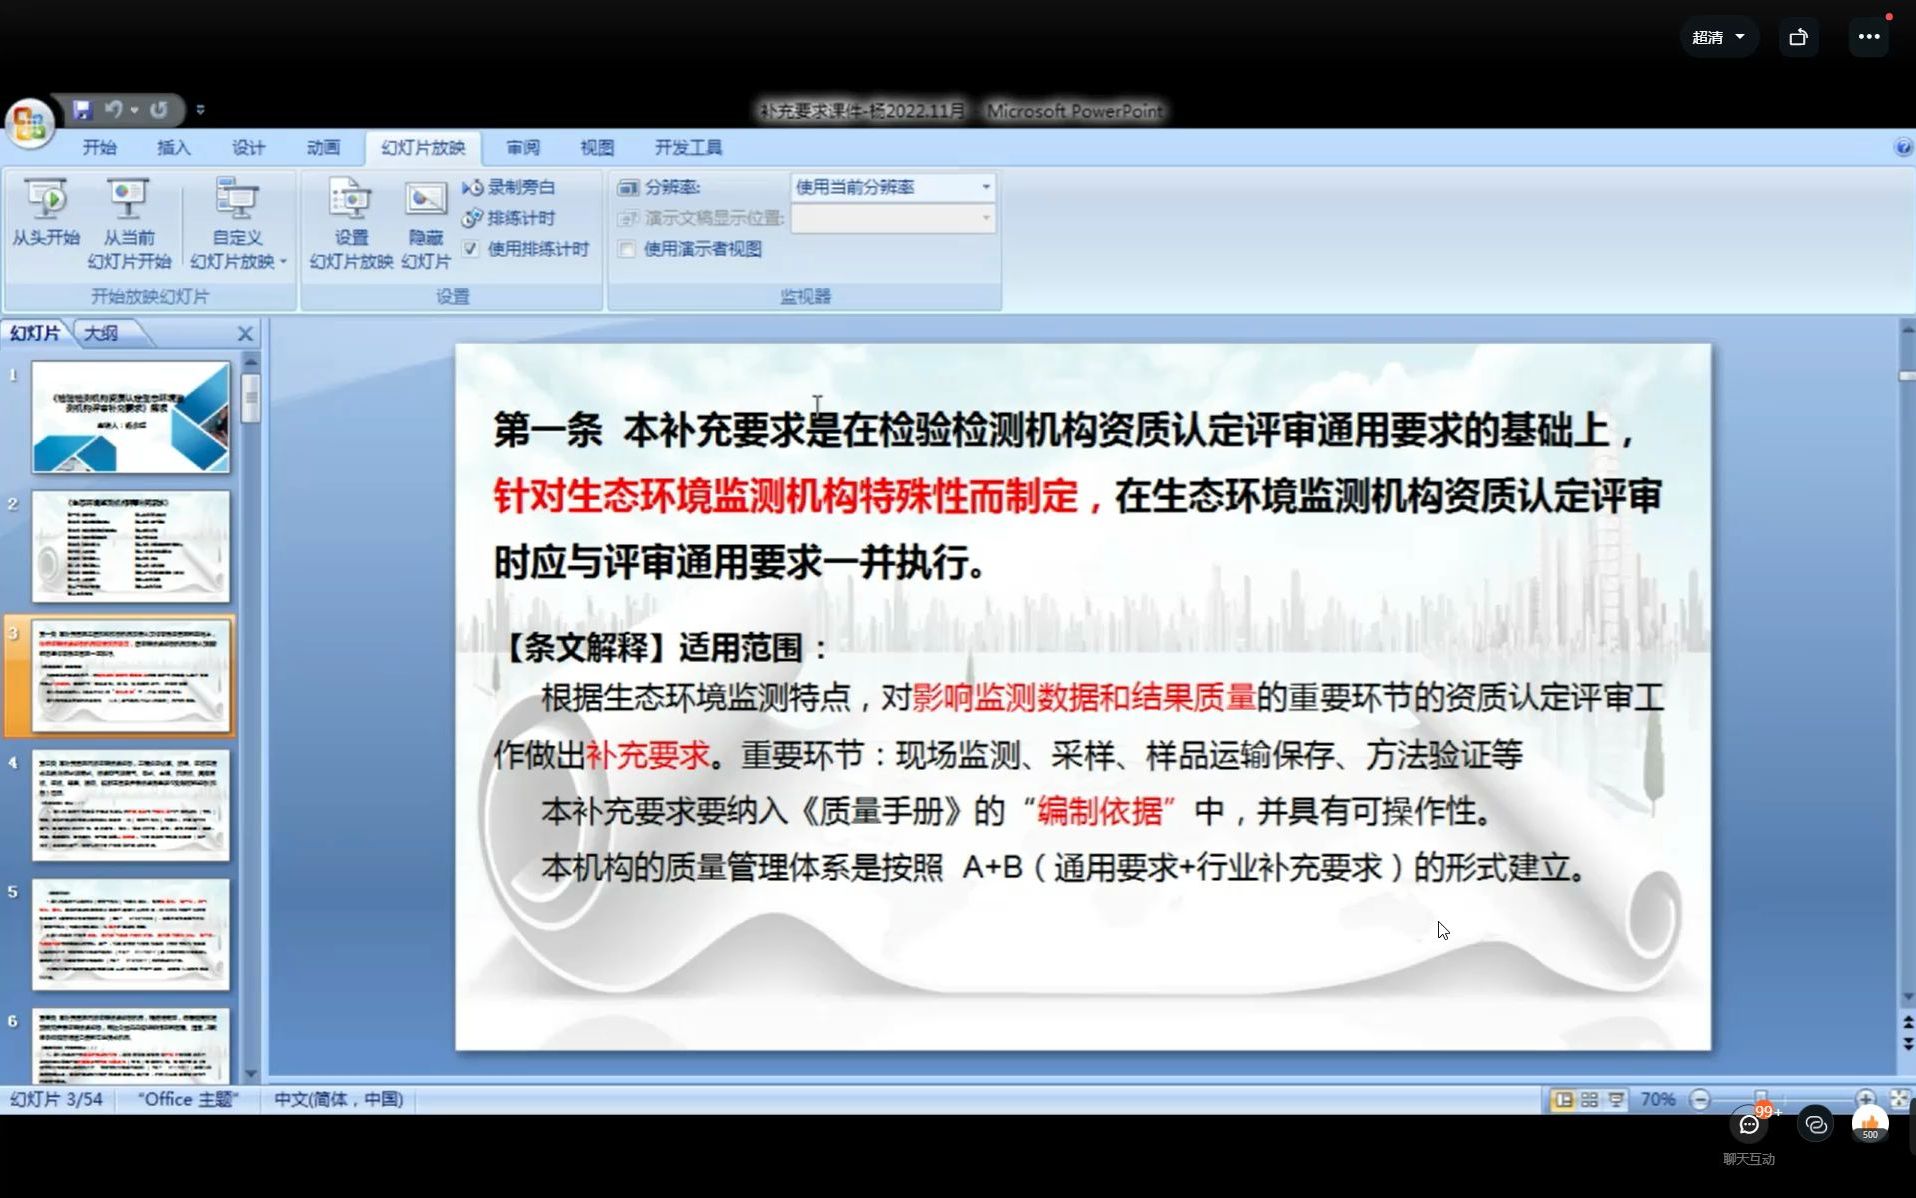Undo the last action

pos(113,109)
